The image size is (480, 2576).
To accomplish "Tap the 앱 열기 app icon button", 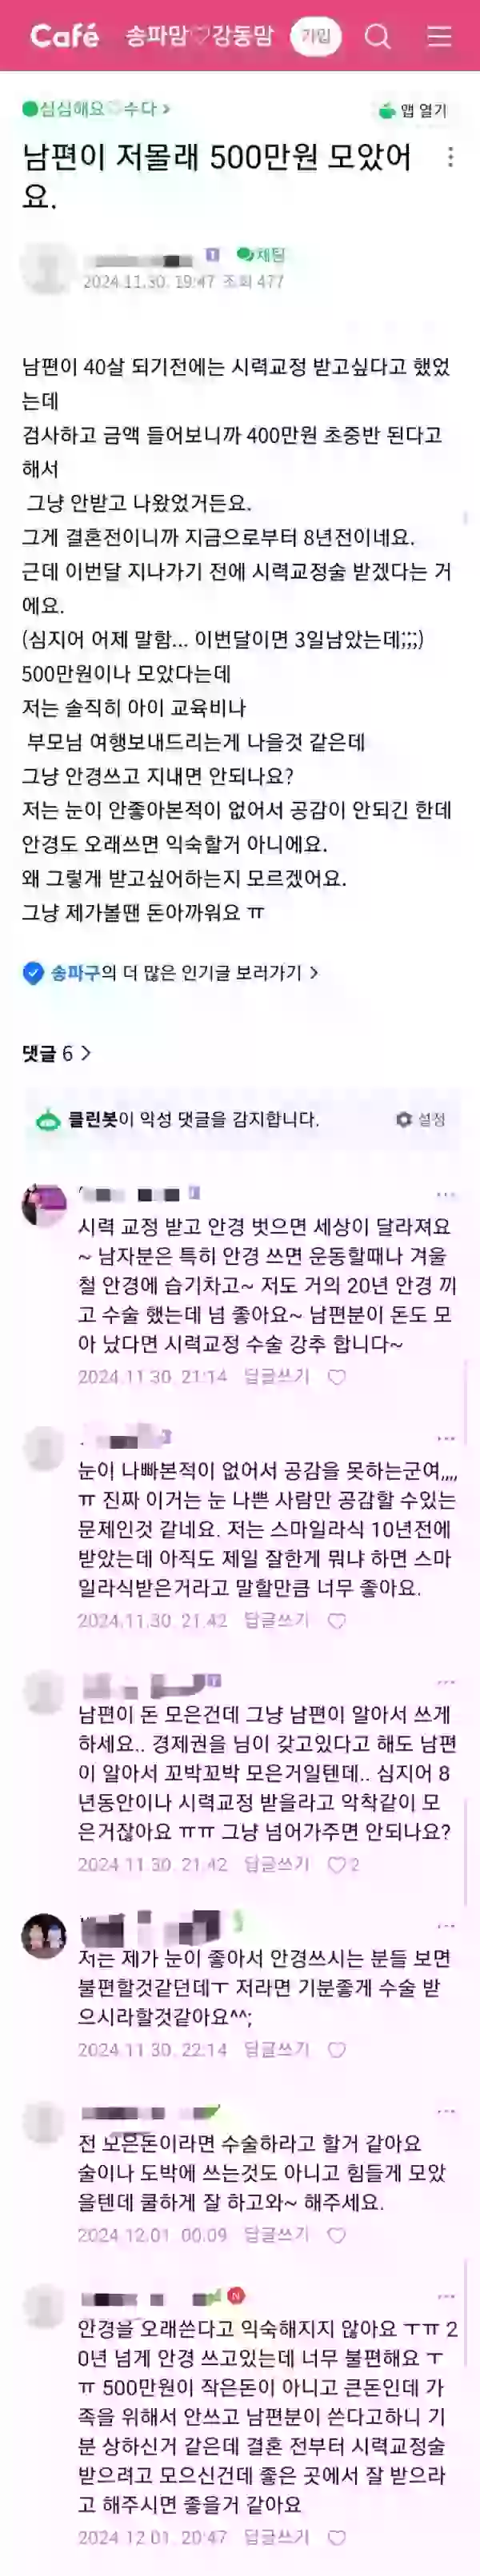I will 414,110.
